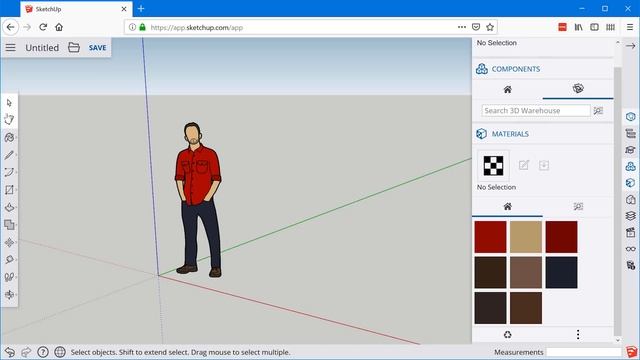Open the Styles house icon panel
Image resolution: width=640 pixels, height=360 pixels.
631,199
